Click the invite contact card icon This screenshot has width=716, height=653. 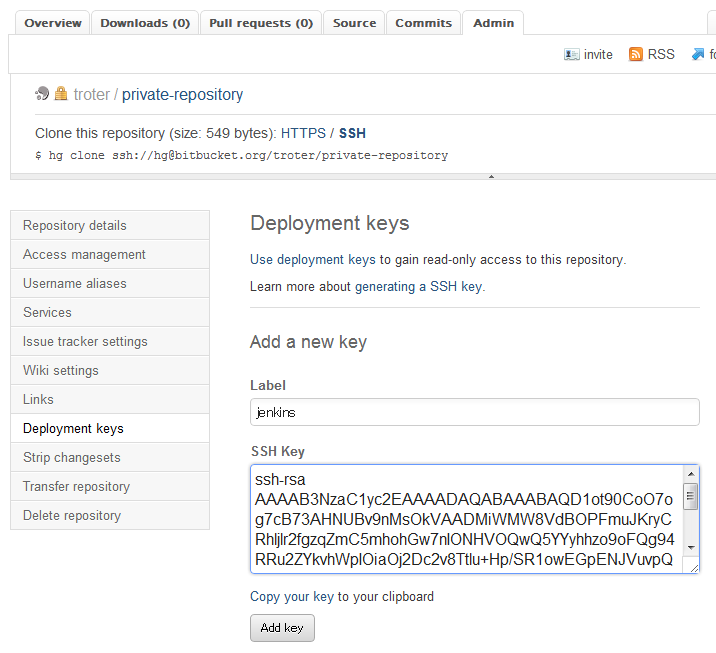[x=571, y=54]
